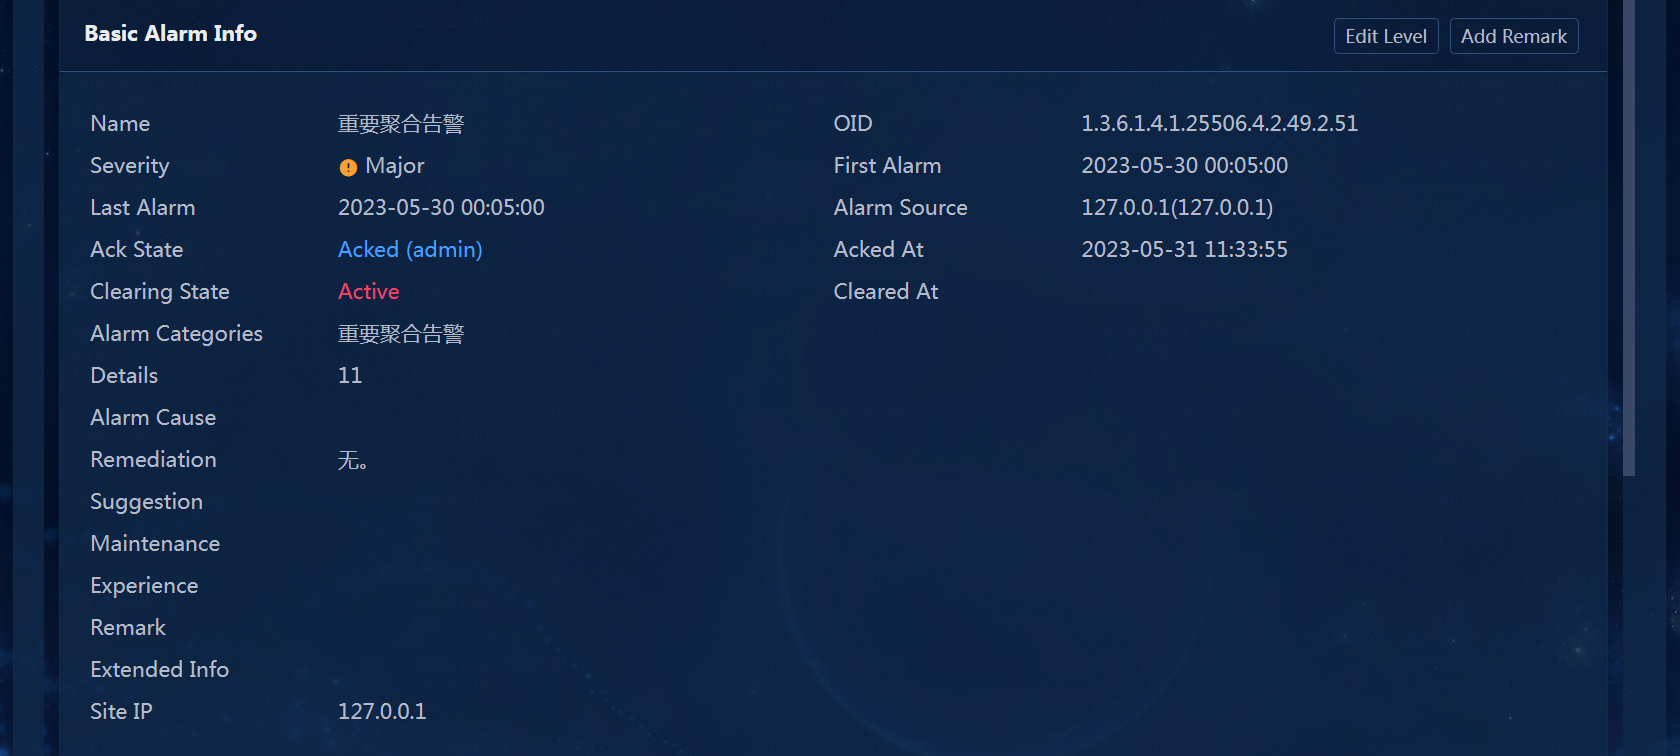Click the Basic Alarm Info heading

(171, 33)
